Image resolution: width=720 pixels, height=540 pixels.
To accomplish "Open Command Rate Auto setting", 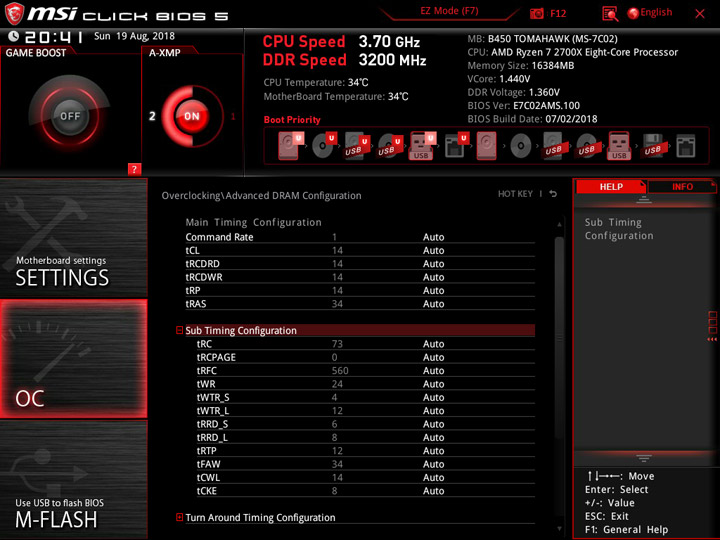I will [x=433, y=237].
